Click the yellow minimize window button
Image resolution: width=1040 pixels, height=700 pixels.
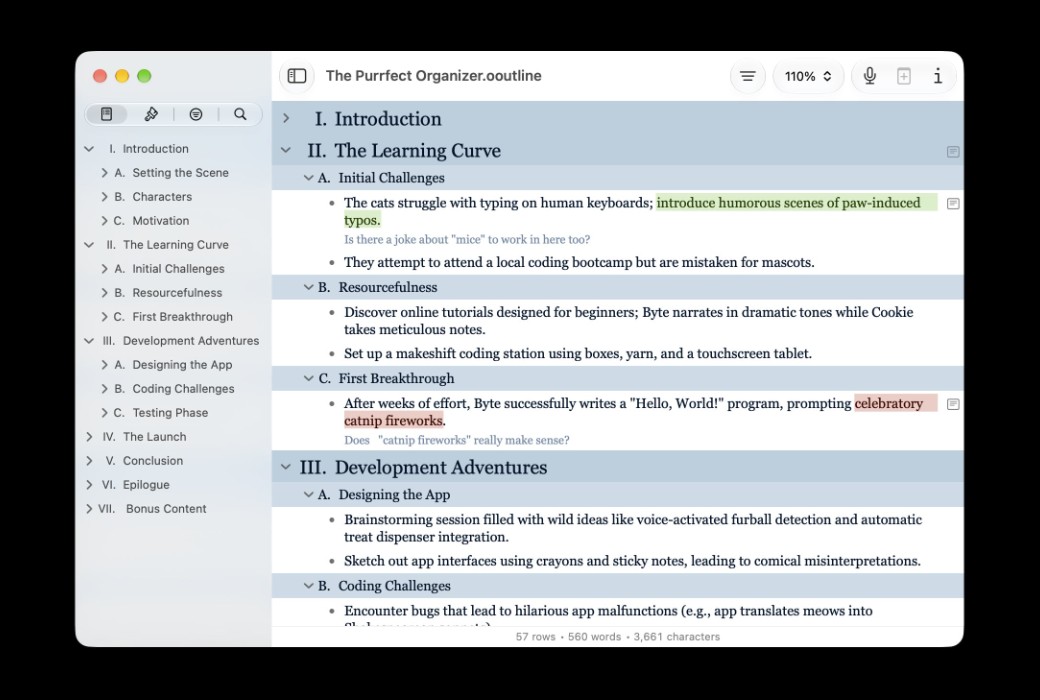[x=122, y=76]
